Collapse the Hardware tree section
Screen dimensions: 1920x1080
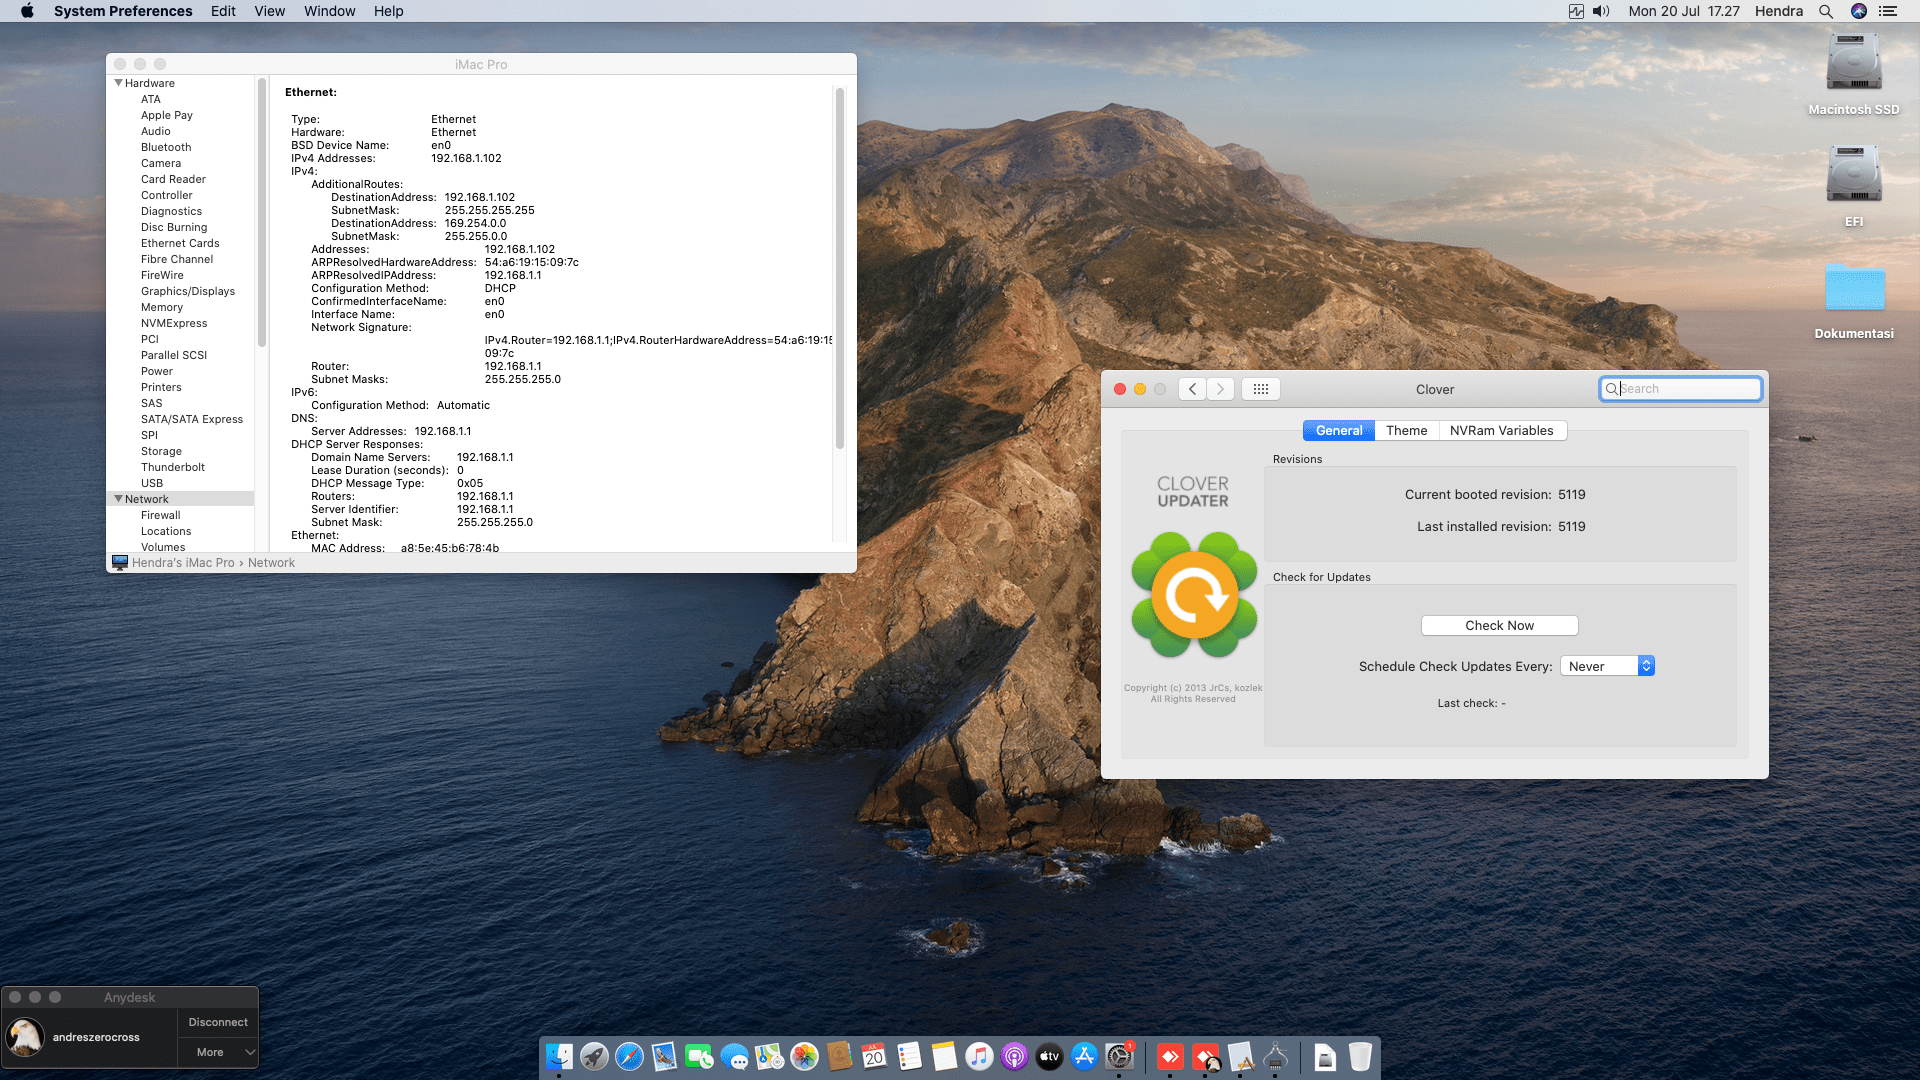119,83
